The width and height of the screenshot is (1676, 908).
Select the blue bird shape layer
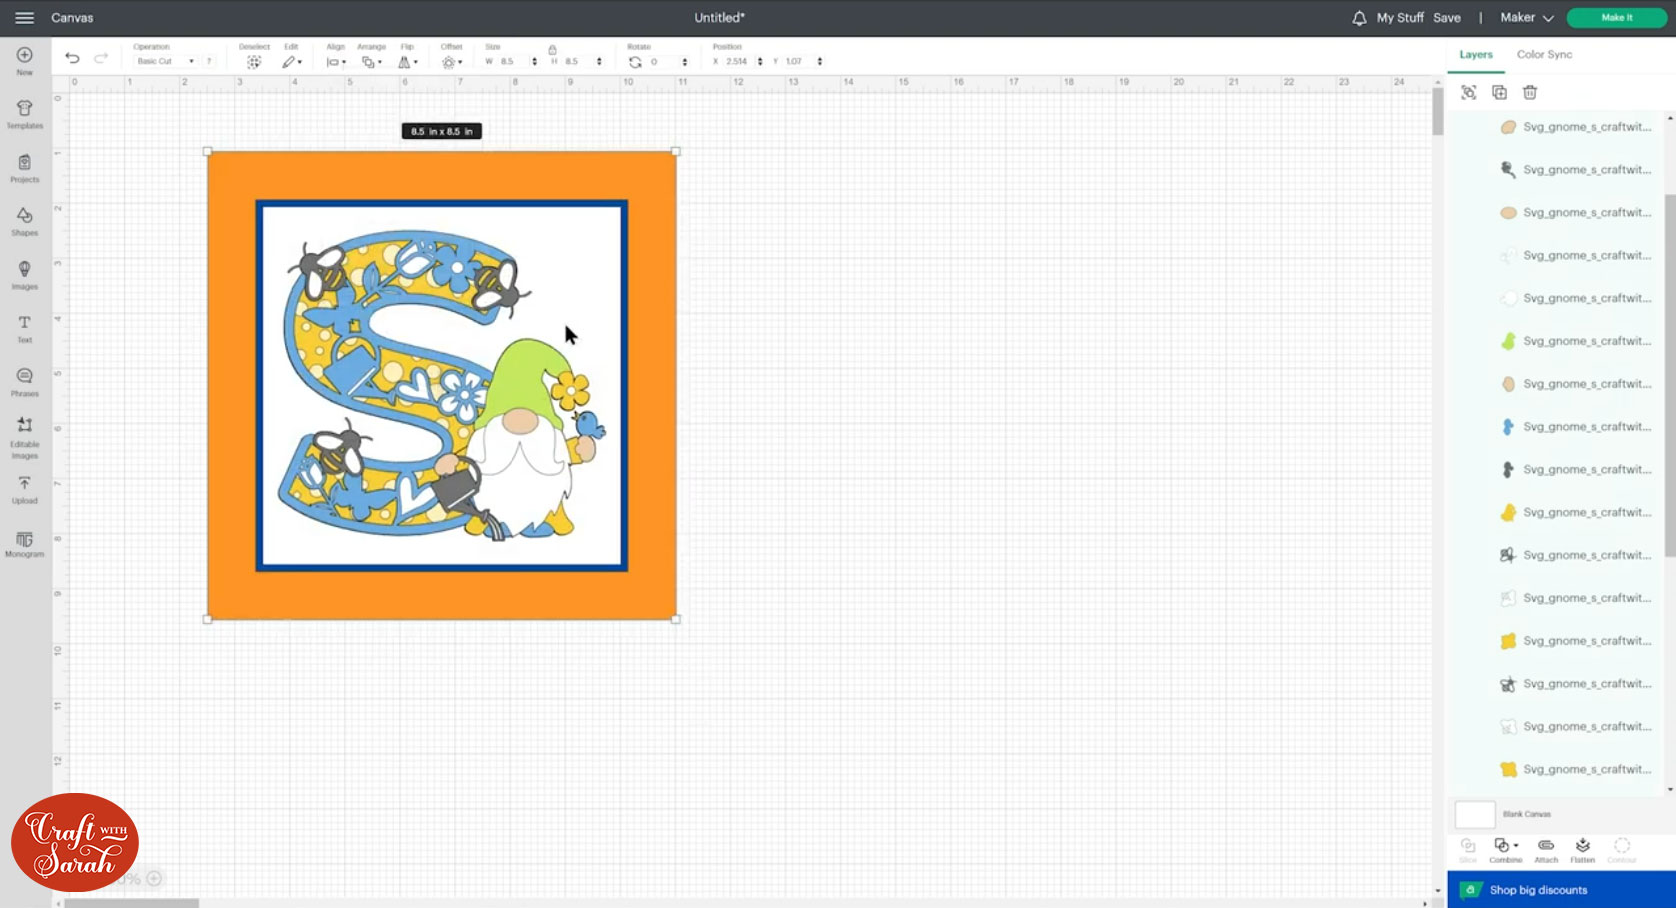tap(1561, 427)
